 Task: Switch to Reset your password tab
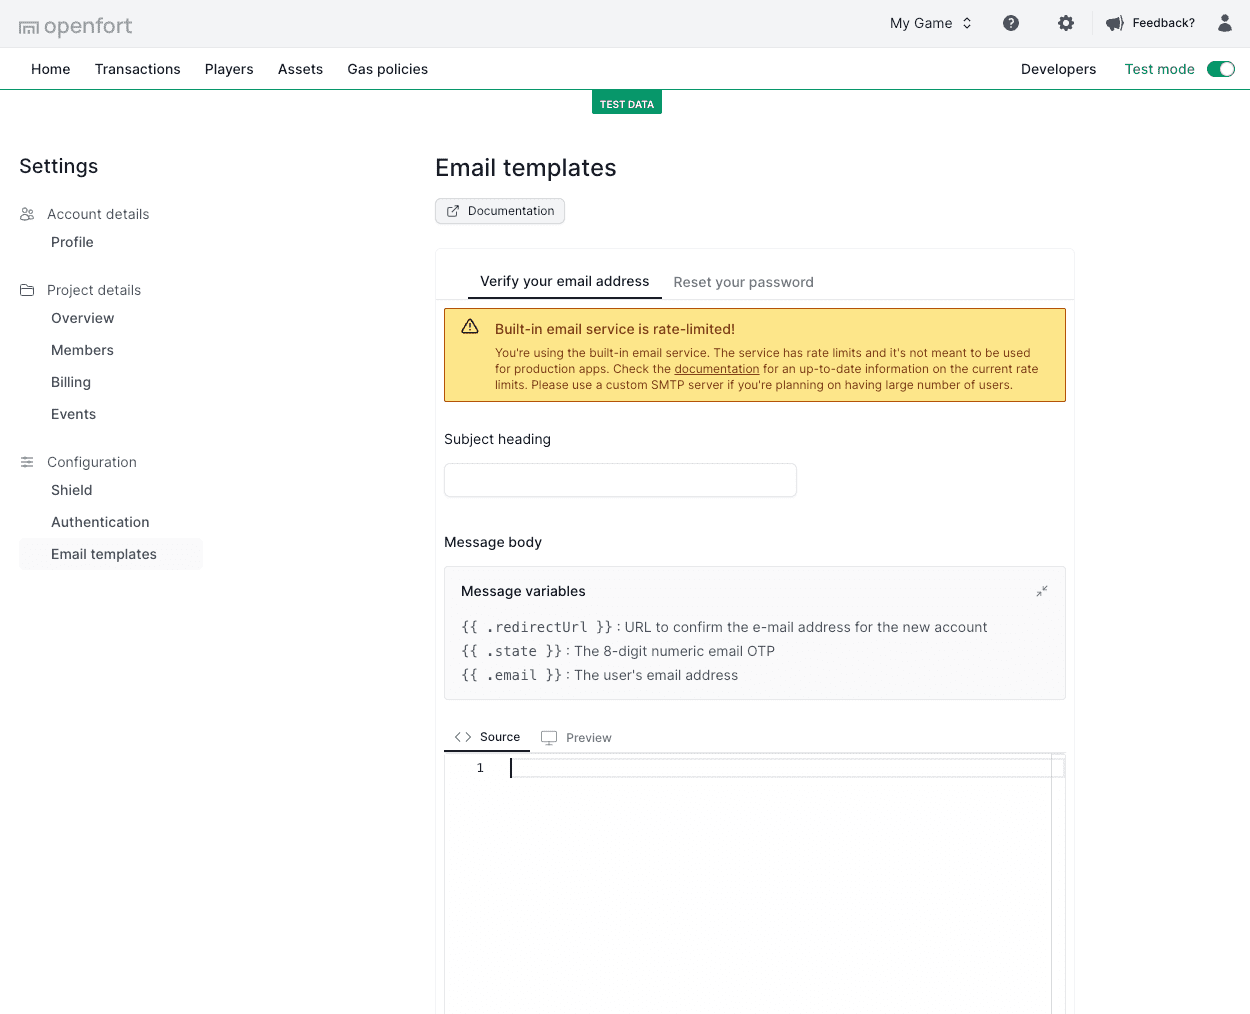coord(744,282)
